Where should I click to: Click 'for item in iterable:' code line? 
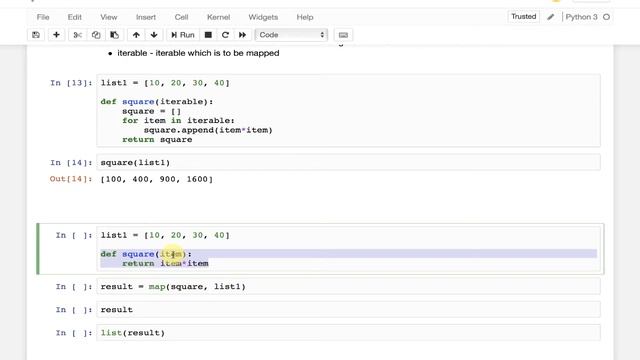tap(178, 121)
